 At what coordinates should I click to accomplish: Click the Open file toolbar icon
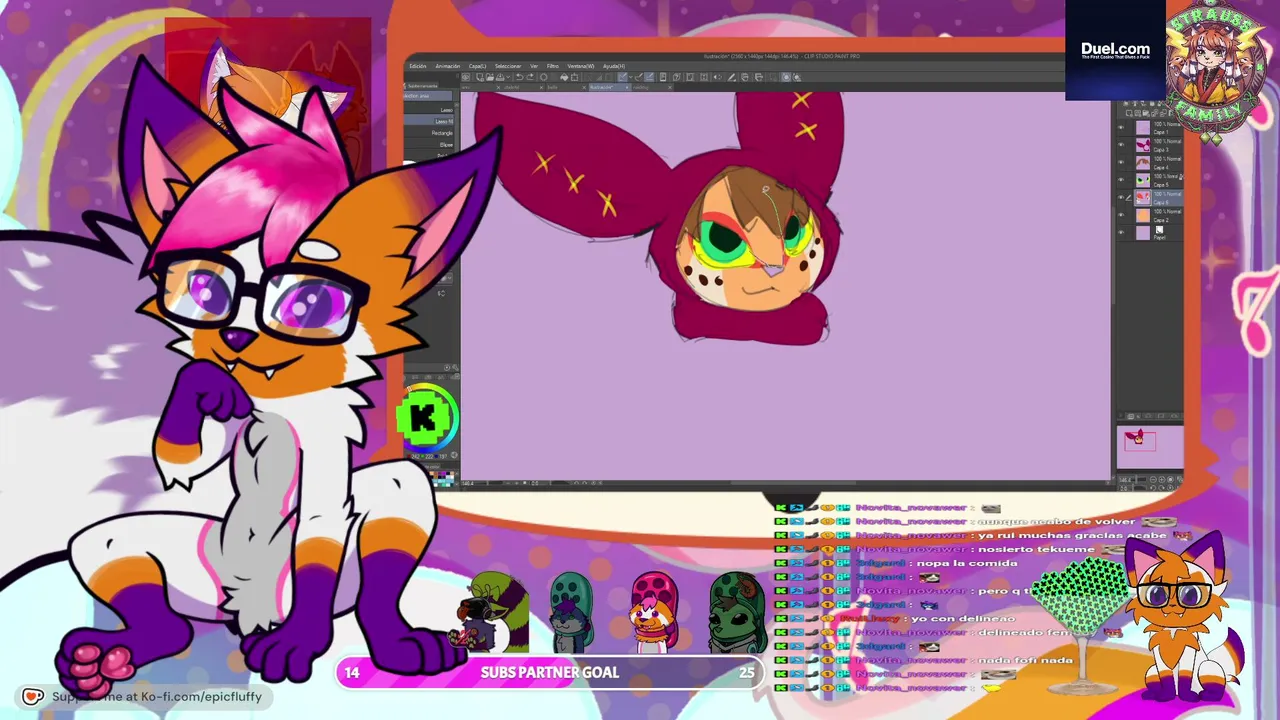(x=490, y=77)
